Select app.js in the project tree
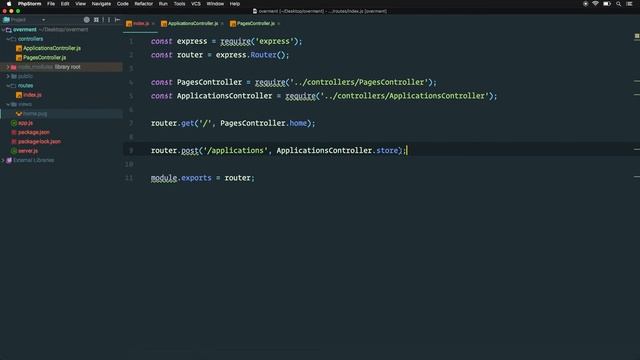Screen dimensions: 640x360 pyautogui.click(x=25, y=123)
